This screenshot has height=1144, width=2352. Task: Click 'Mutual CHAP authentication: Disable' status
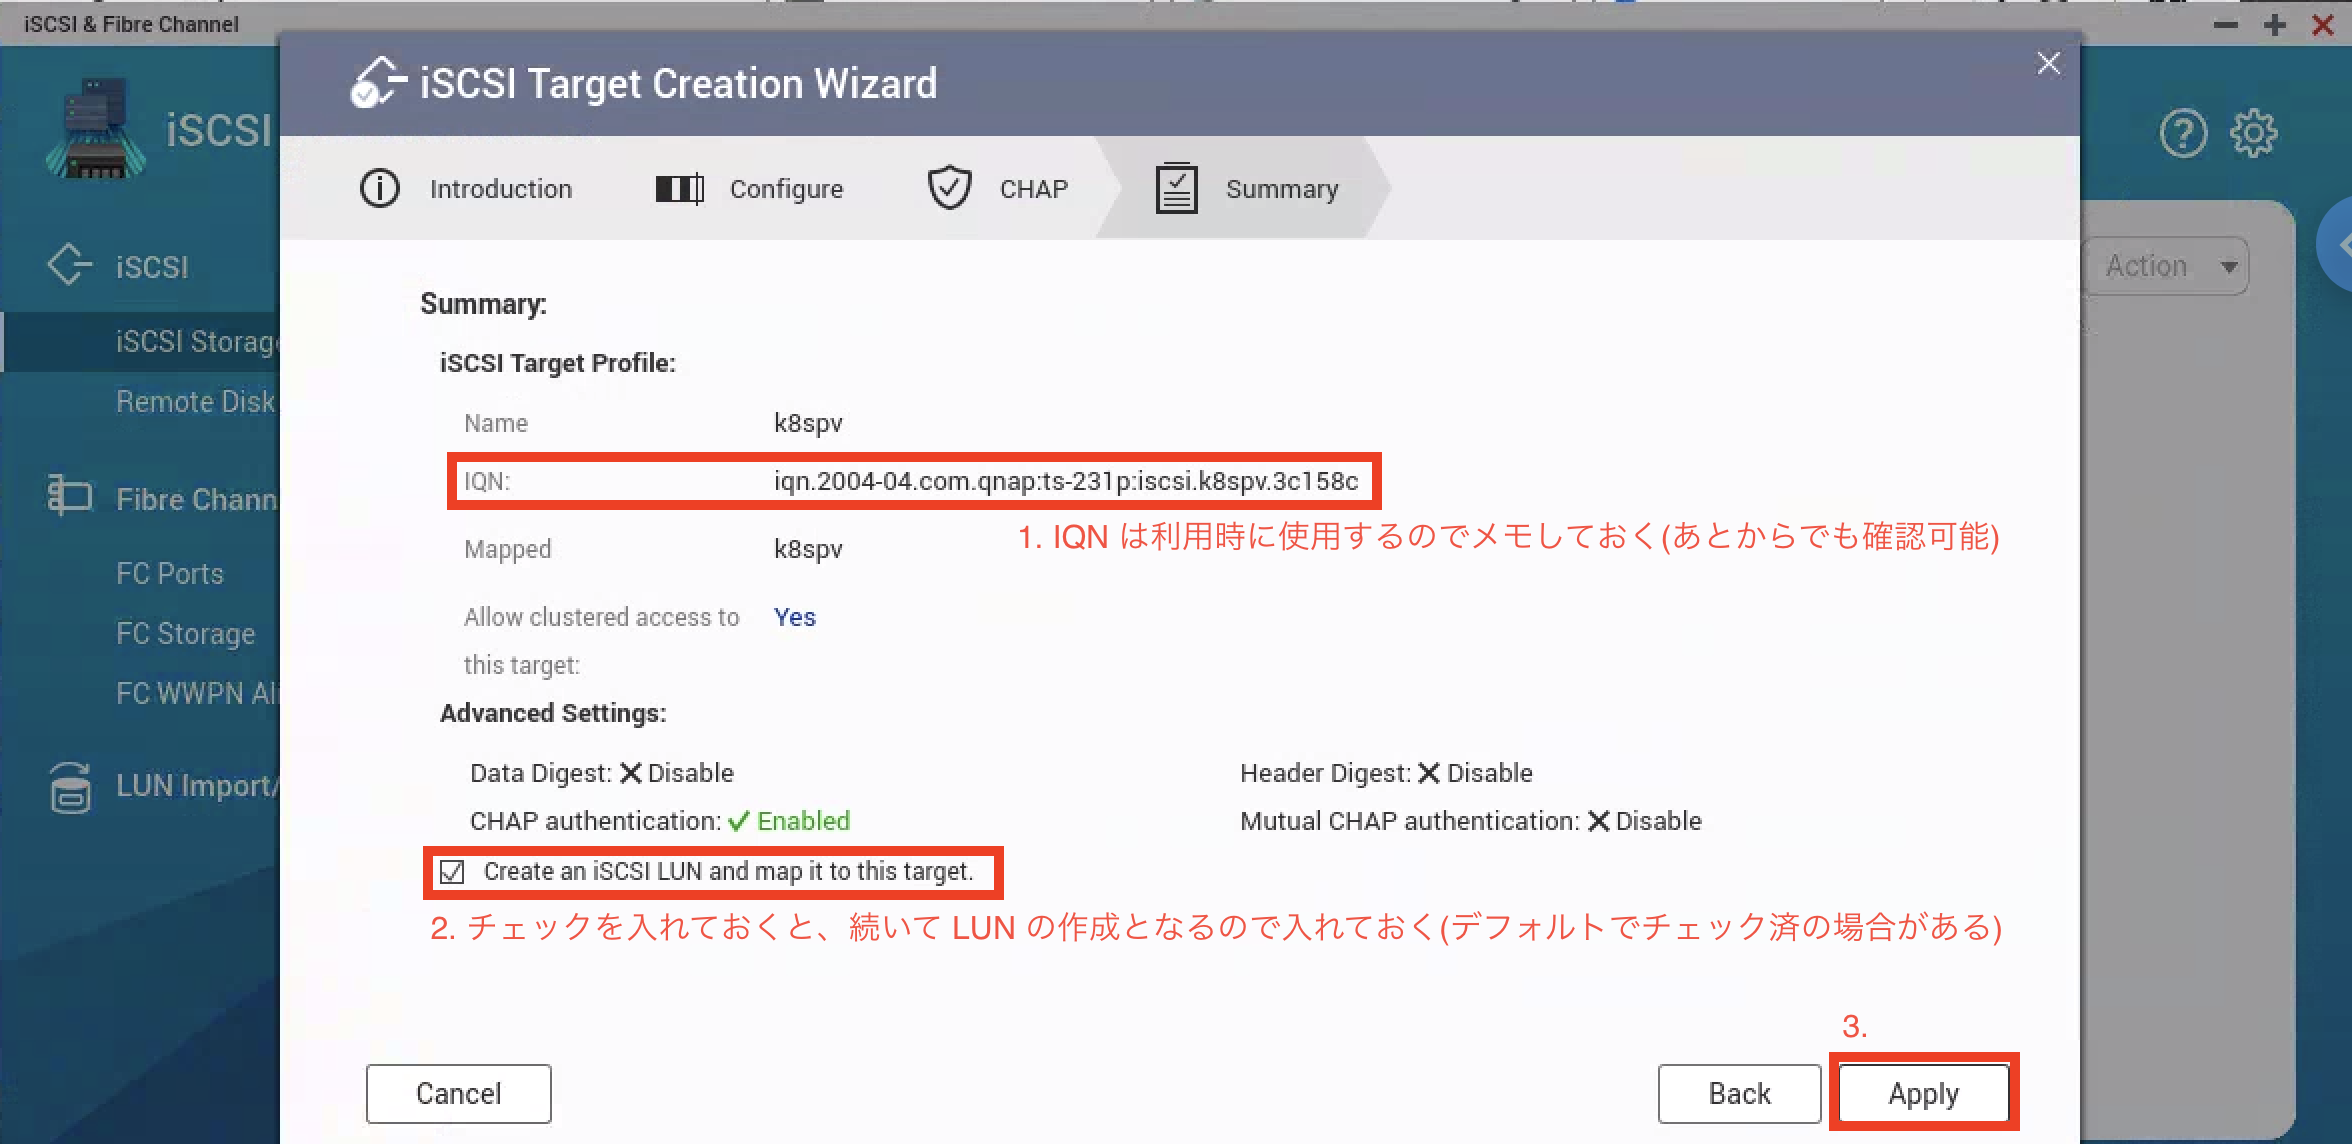1471,821
